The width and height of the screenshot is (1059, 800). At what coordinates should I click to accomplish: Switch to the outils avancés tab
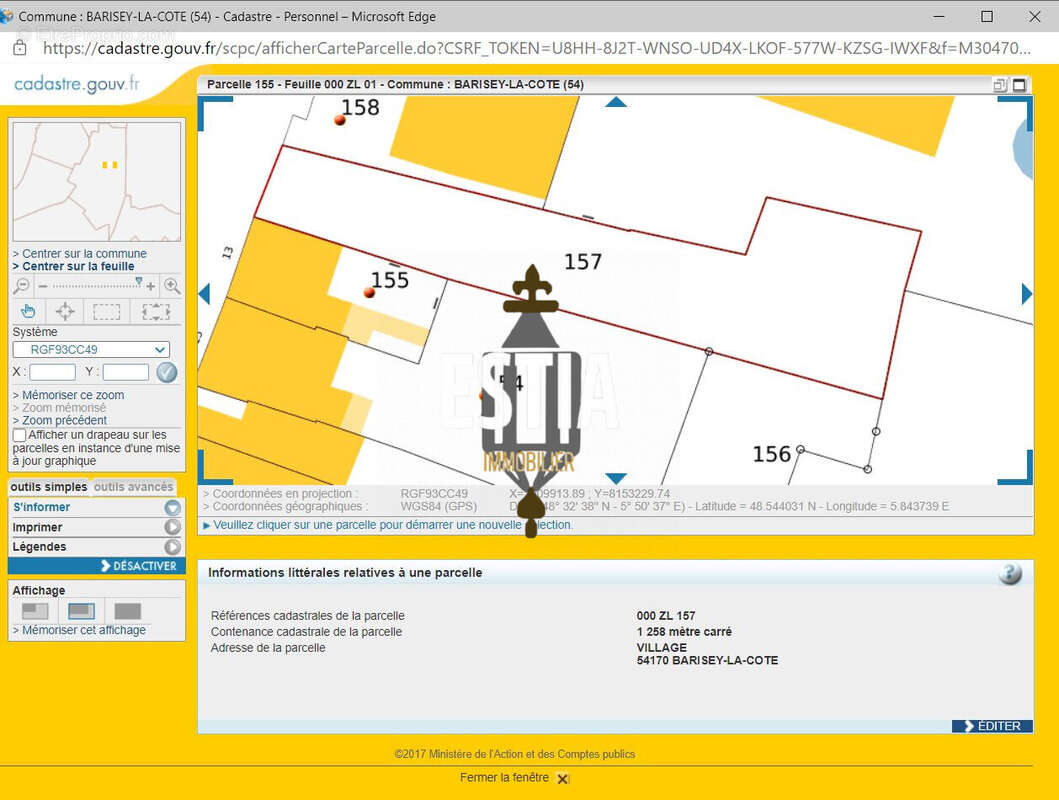pos(134,487)
